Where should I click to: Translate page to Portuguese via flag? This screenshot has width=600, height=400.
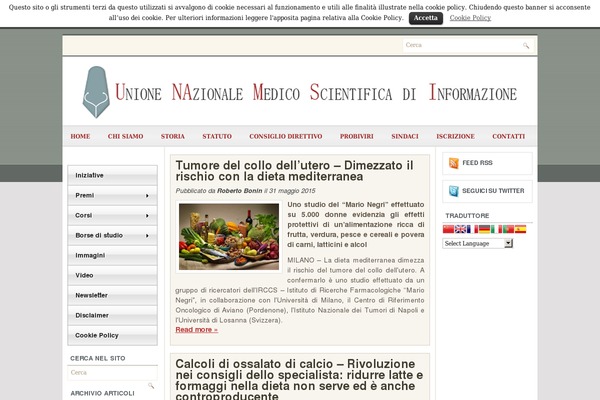508,229
